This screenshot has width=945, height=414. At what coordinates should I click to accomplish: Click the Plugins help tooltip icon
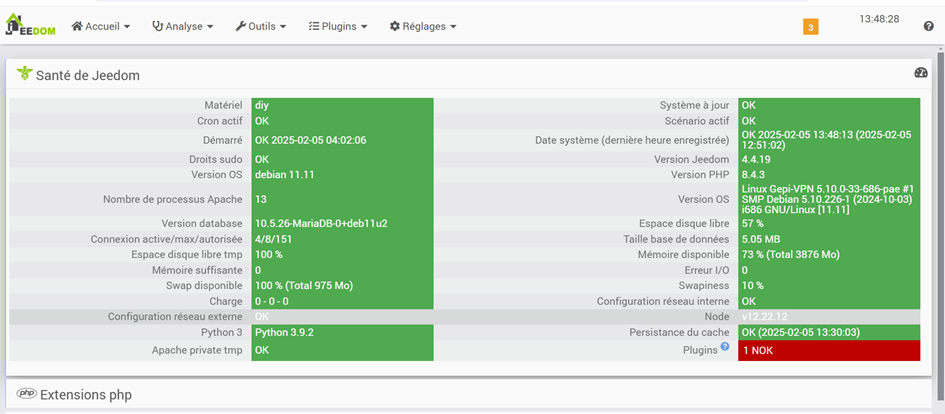click(725, 347)
